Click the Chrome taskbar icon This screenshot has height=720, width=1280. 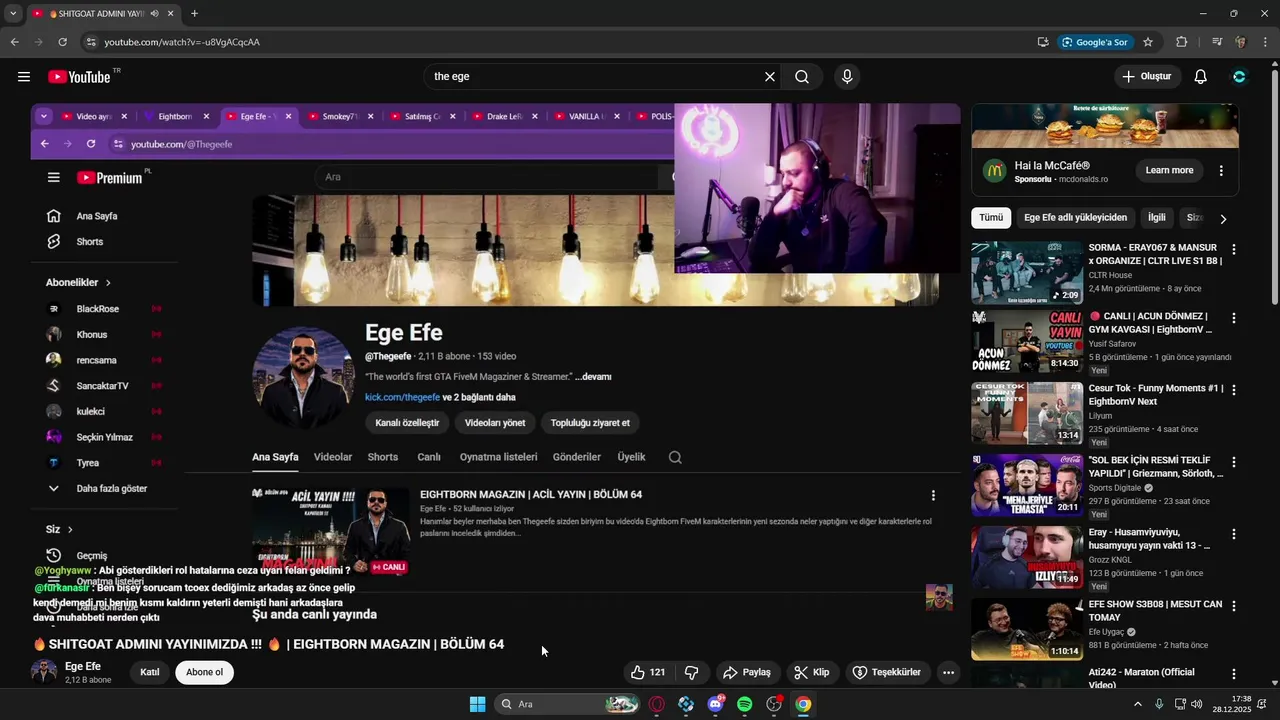click(803, 704)
